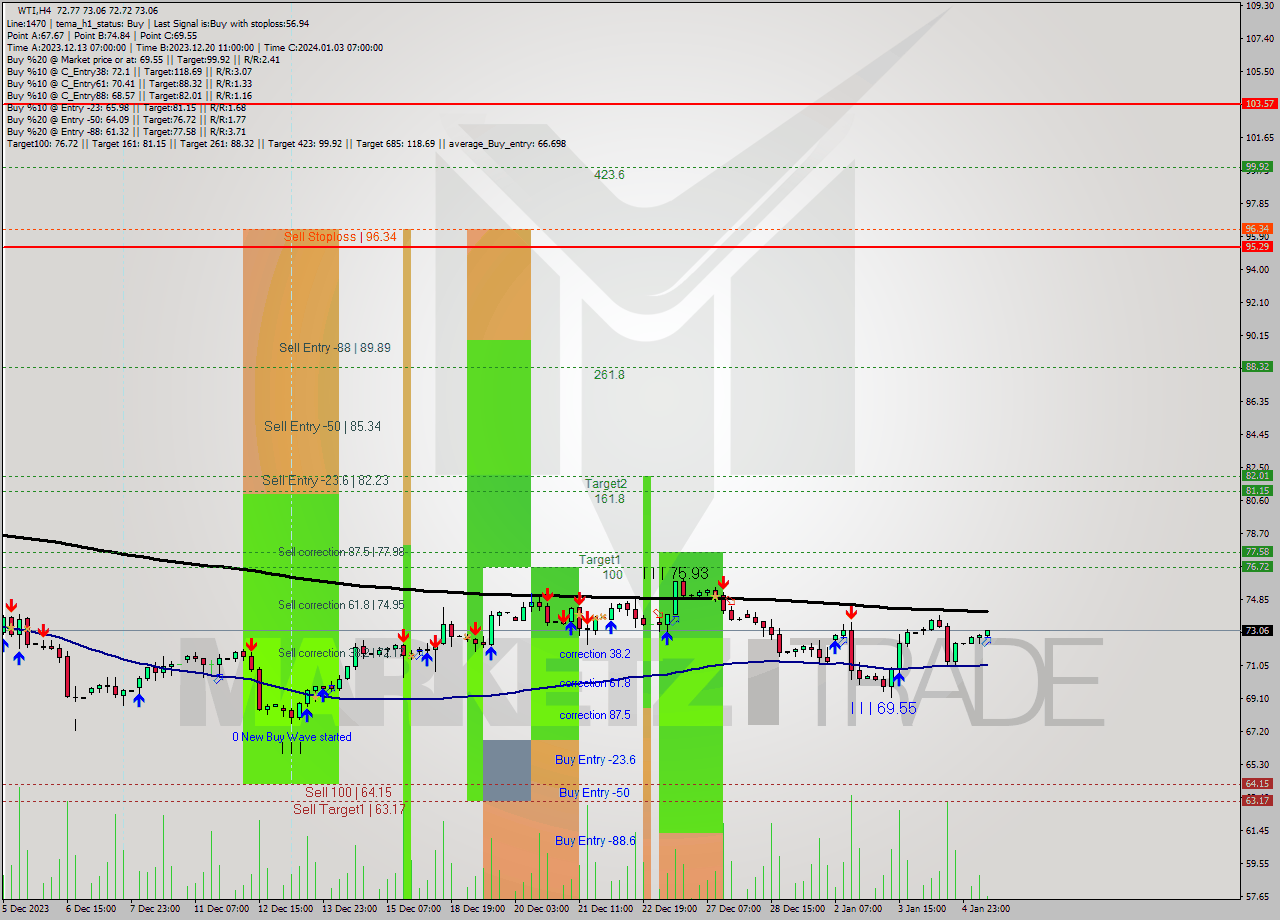Select '0 New Buy Wave started' annotation
The image size is (1280, 920).
pyautogui.click(x=292, y=737)
